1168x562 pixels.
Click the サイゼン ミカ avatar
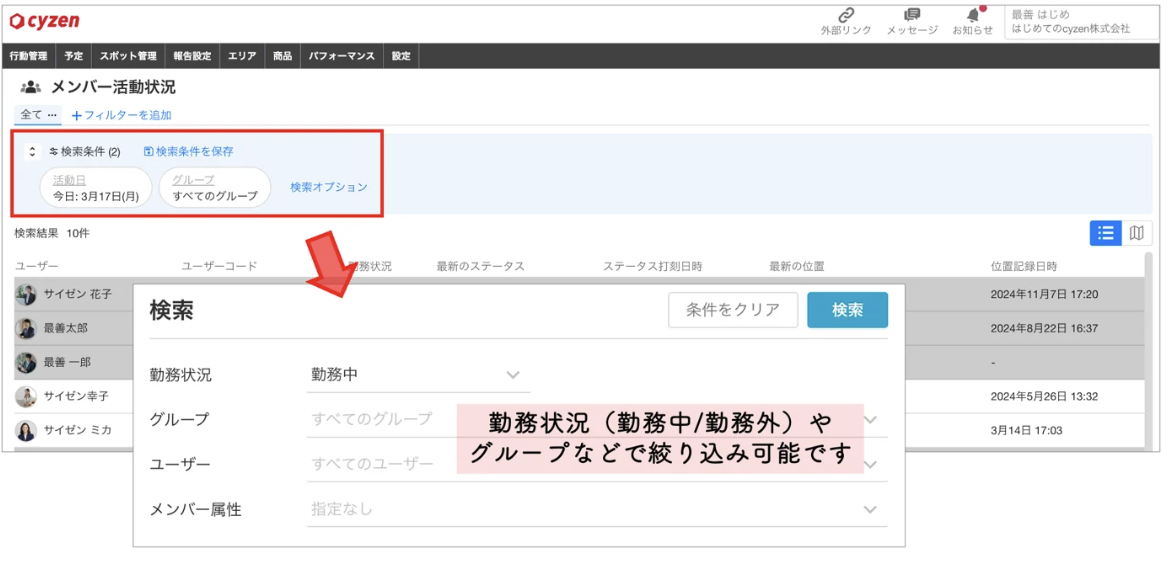click(26, 431)
